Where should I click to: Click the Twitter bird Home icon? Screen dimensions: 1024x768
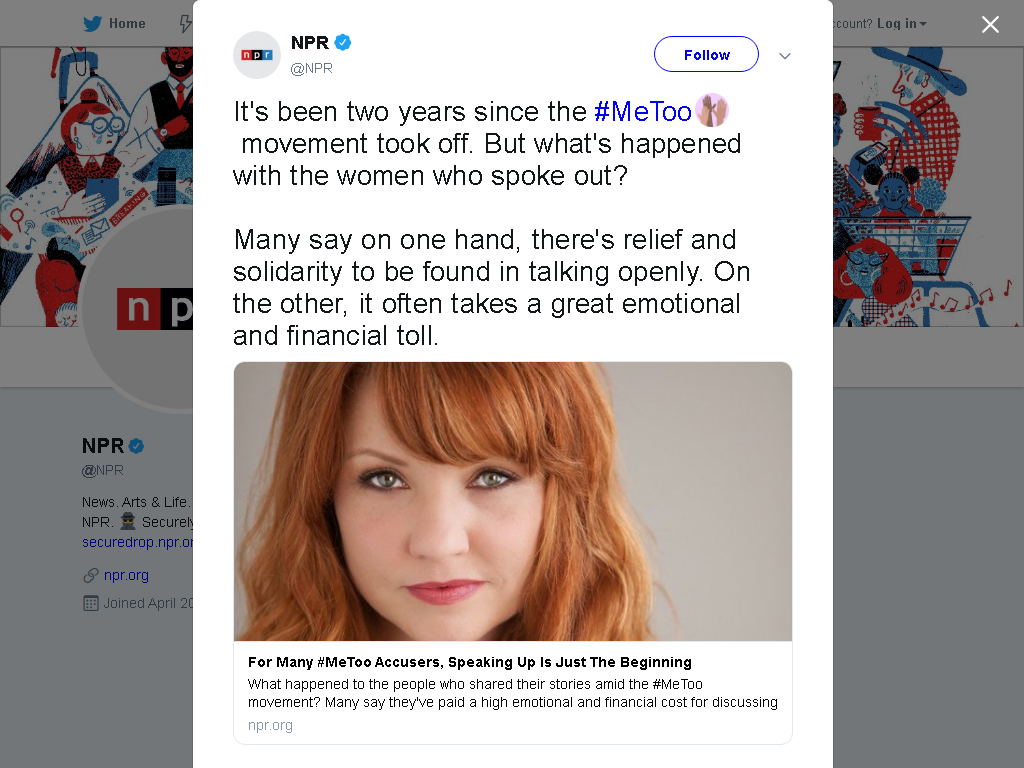pyautogui.click(x=92, y=24)
